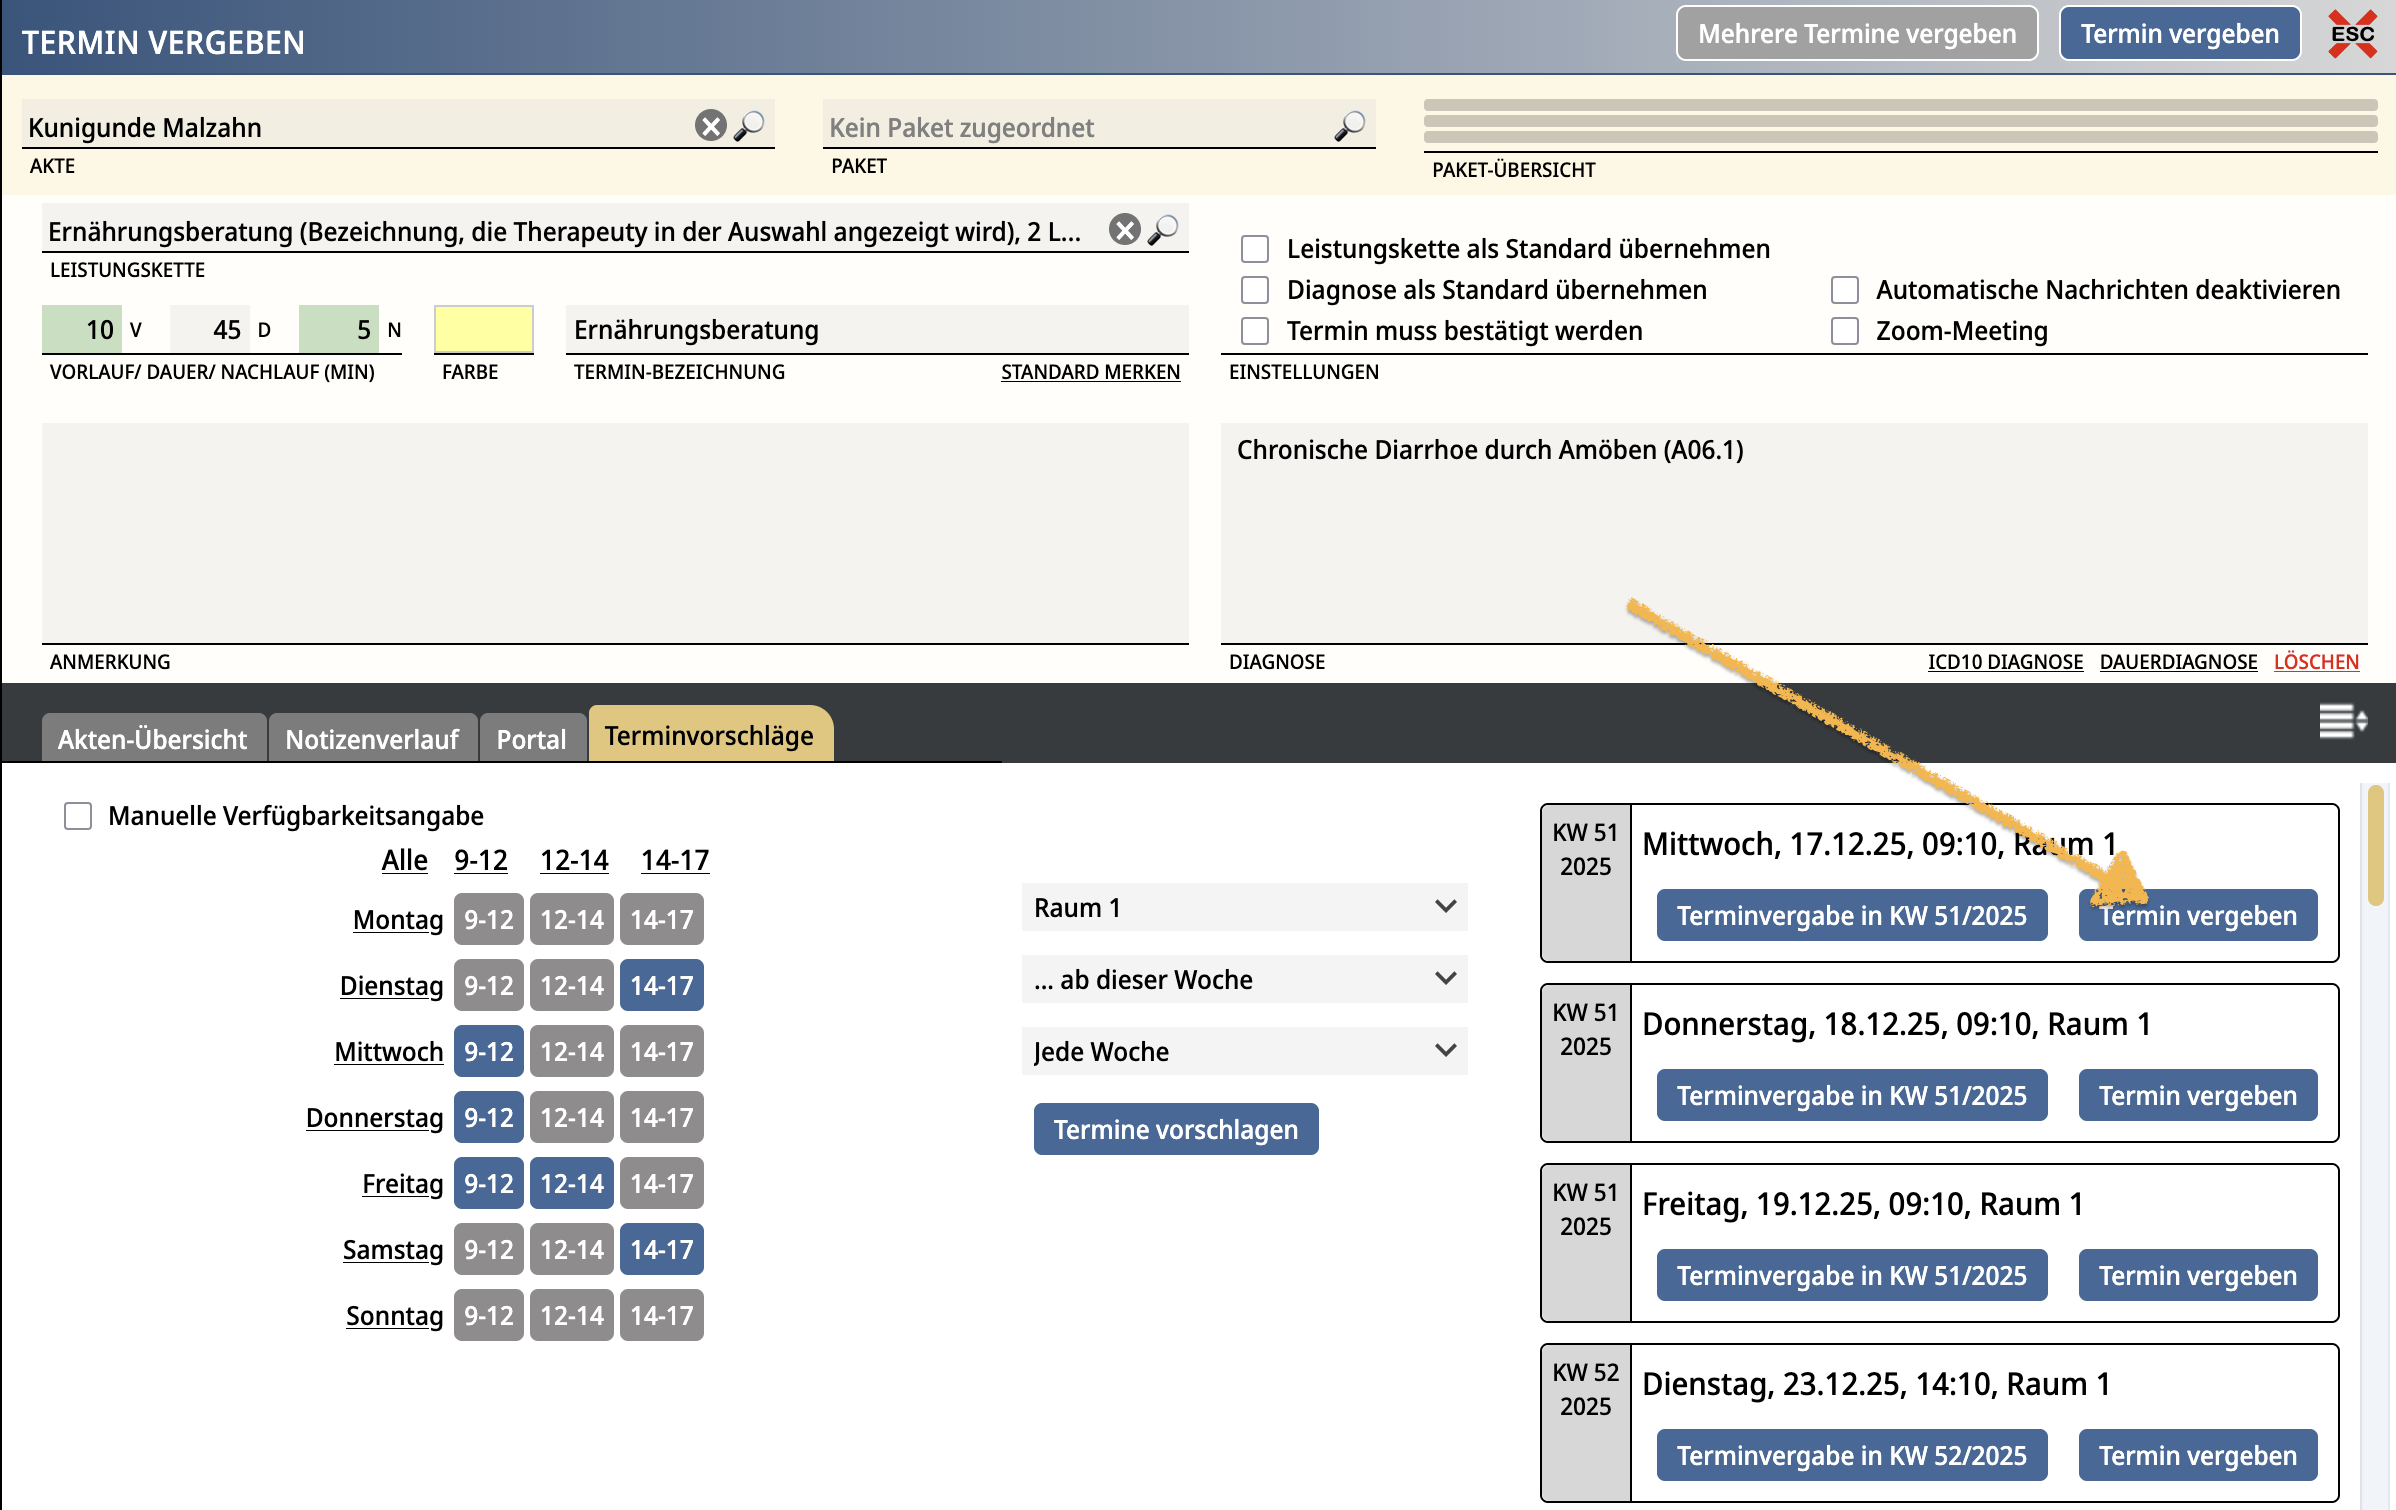Viewport: 2396px width, 1510px height.
Task: Click into the Anmerkung text area
Action: 614,532
